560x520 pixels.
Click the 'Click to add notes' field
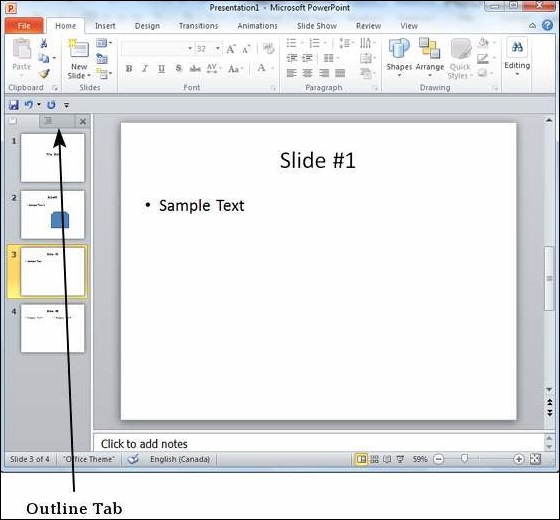[318, 443]
